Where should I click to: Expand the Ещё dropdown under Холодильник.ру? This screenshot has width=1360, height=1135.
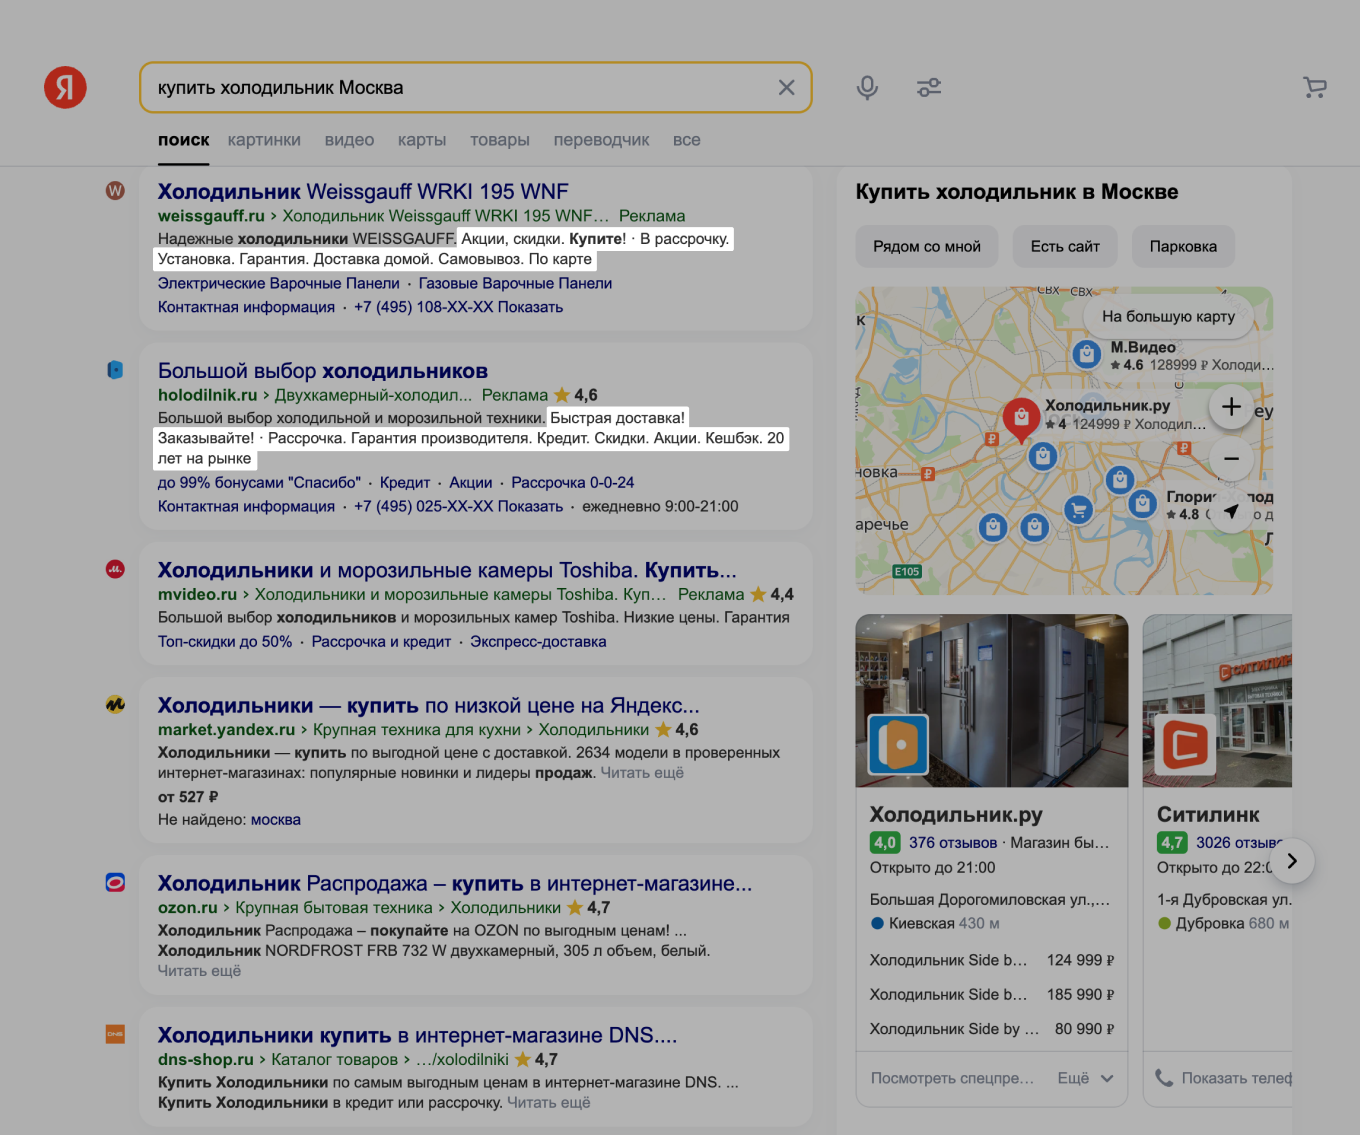pyautogui.click(x=1085, y=1078)
